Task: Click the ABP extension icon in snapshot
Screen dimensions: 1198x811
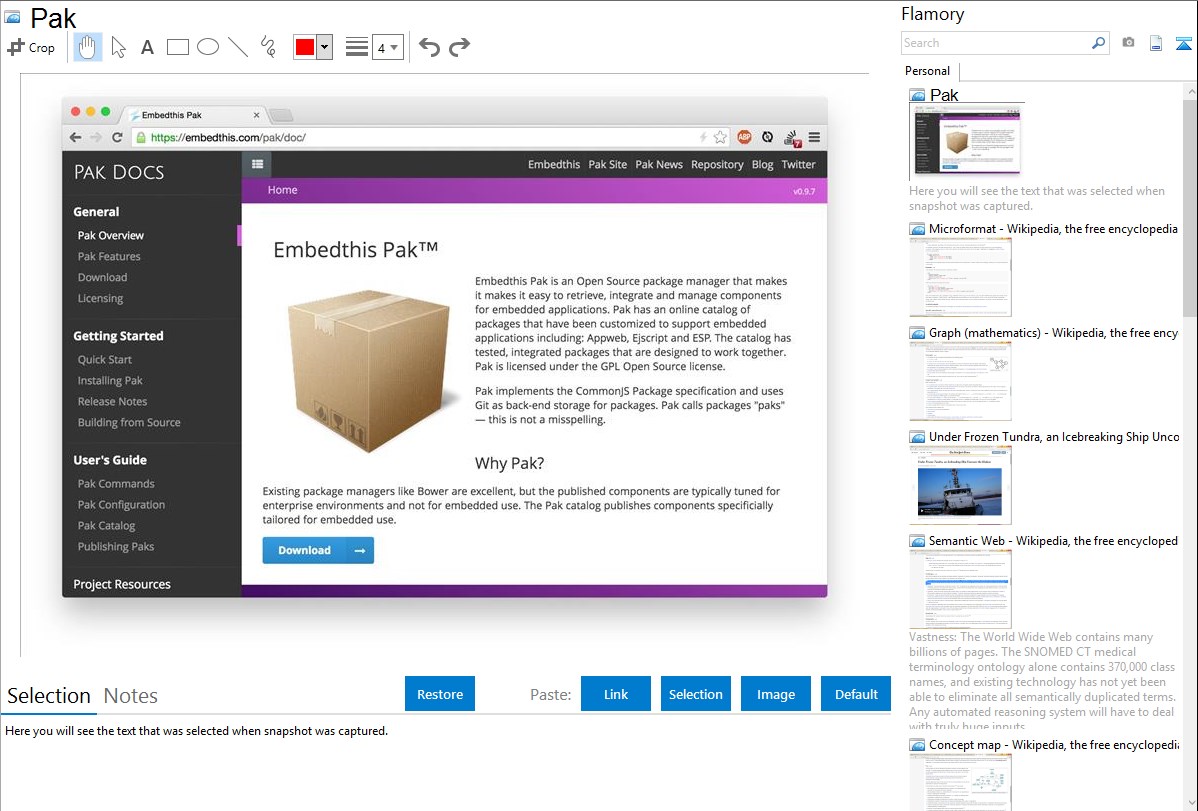Action: [x=744, y=137]
